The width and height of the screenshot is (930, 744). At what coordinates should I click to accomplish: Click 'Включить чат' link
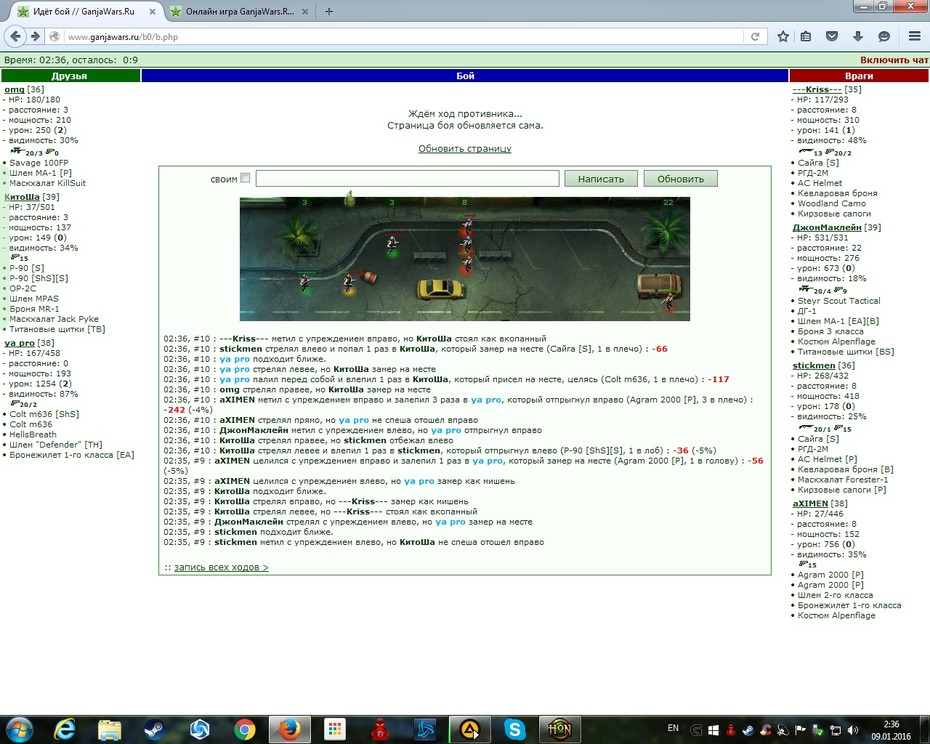point(894,60)
